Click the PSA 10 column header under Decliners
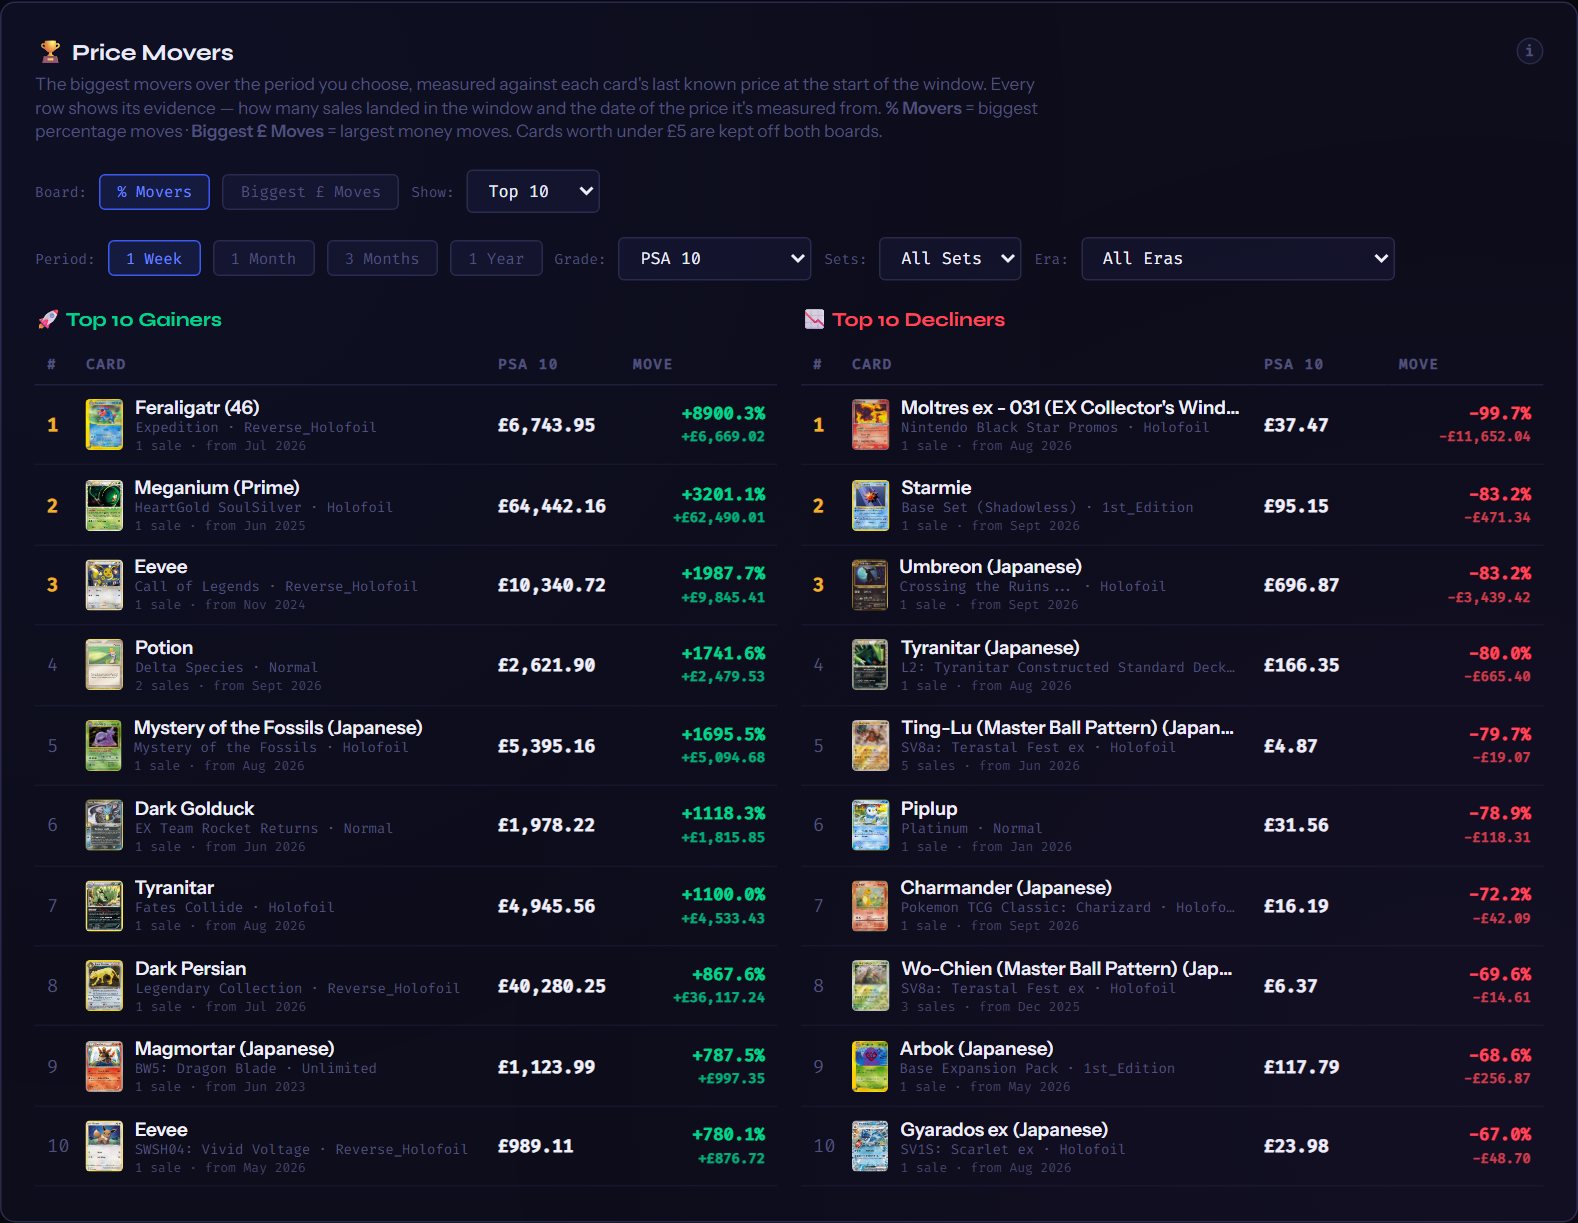The image size is (1578, 1223). [1293, 364]
